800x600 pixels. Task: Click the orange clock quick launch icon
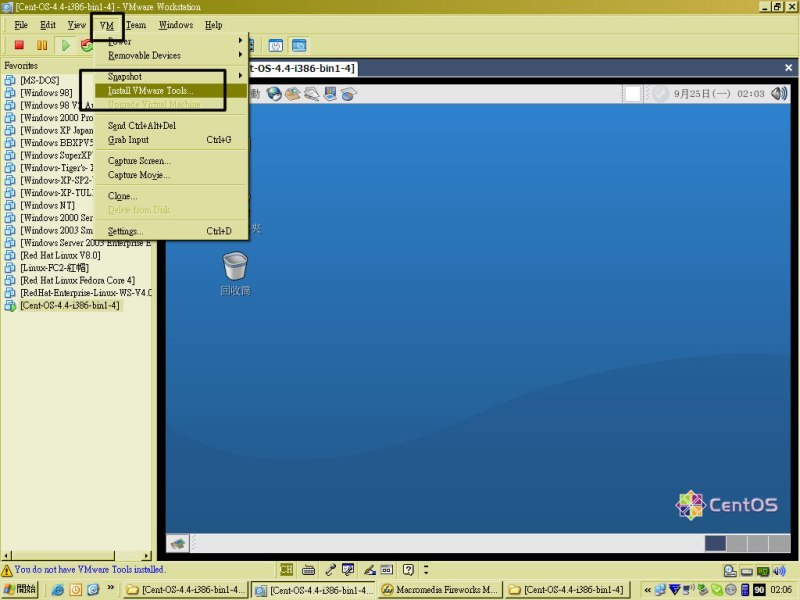(76, 590)
